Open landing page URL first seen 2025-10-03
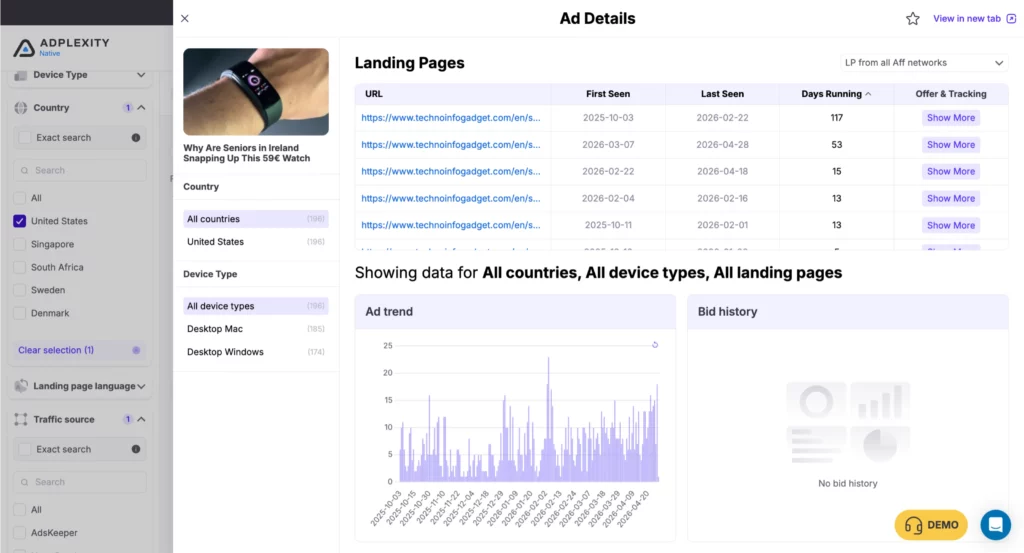The height and width of the screenshot is (553, 1024). point(451,118)
